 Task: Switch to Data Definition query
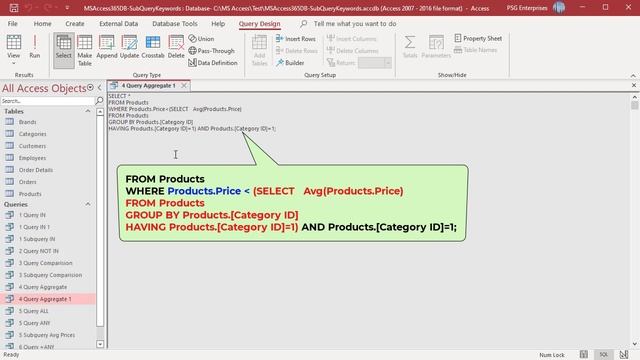[x=213, y=63]
